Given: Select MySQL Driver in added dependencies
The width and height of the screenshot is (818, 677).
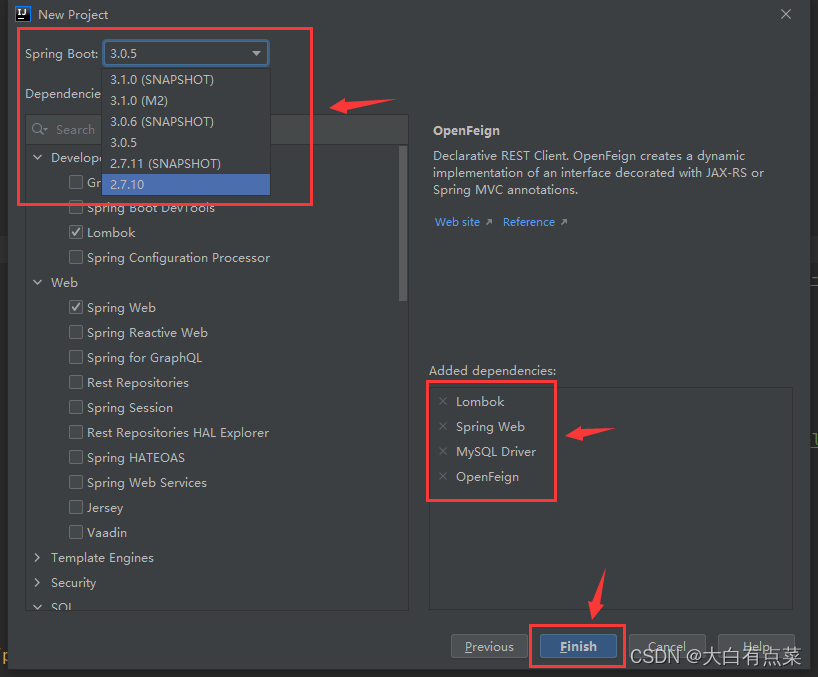Looking at the screenshot, I should point(496,452).
